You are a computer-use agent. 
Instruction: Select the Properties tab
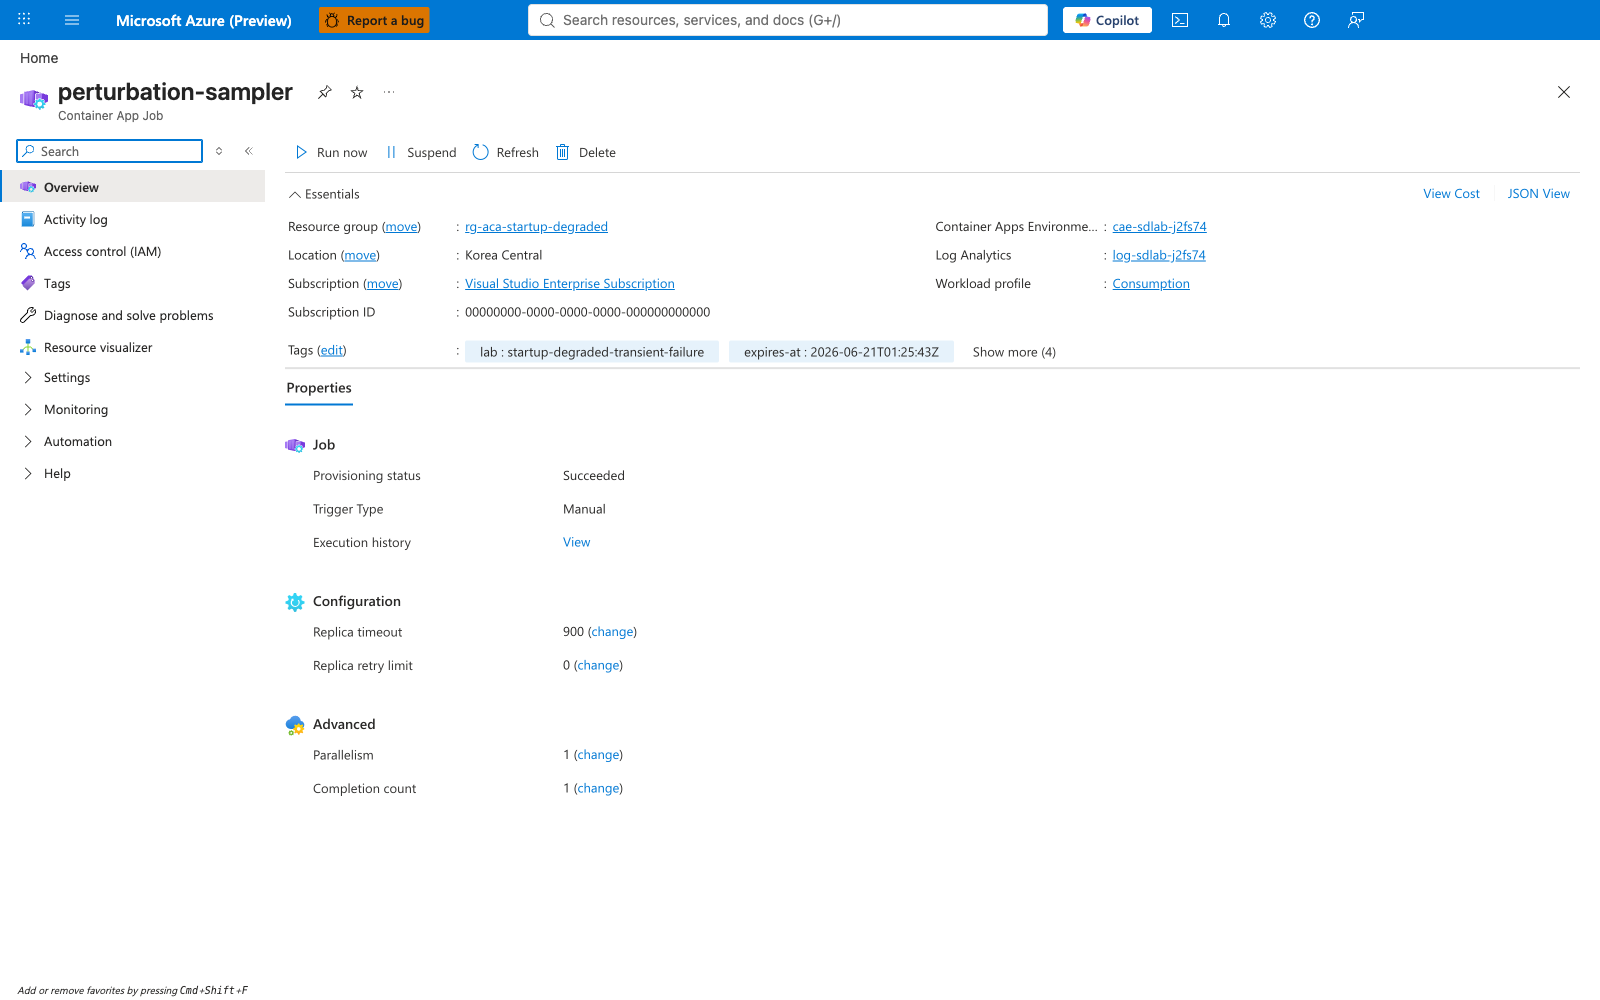point(319,388)
